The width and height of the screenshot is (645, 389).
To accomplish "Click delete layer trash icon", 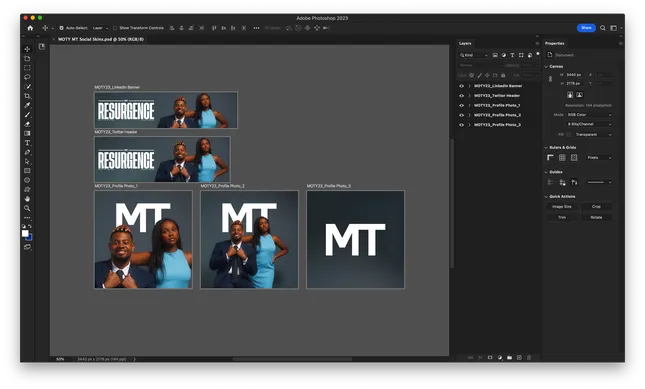I will pyautogui.click(x=529, y=358).
